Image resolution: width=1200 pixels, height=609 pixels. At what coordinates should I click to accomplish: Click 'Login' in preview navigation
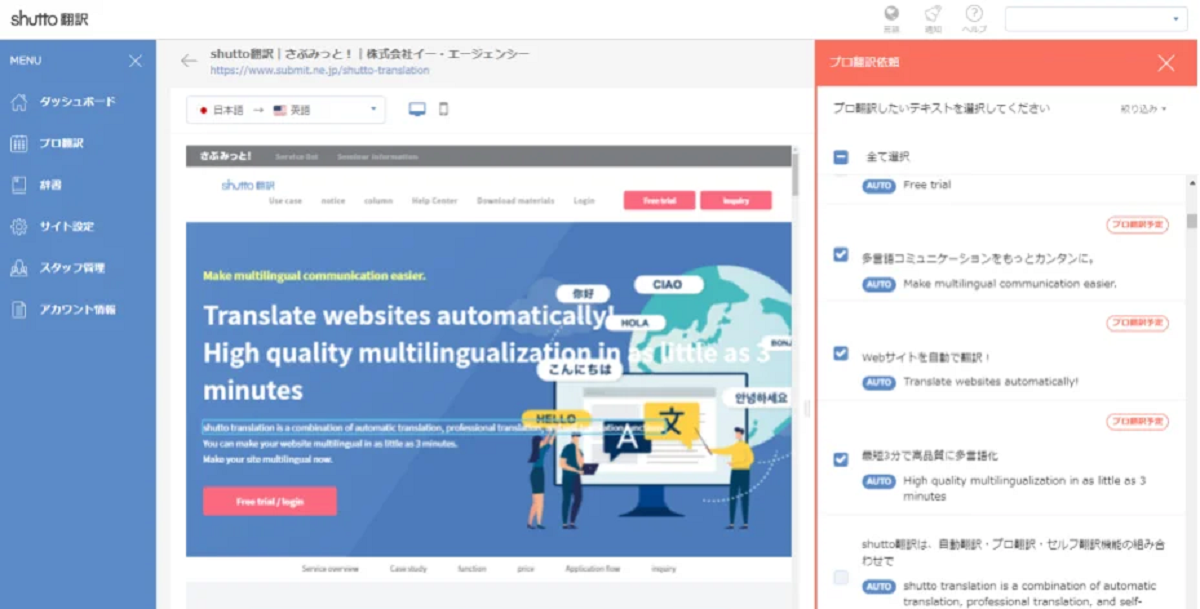[x=584, y=201]
